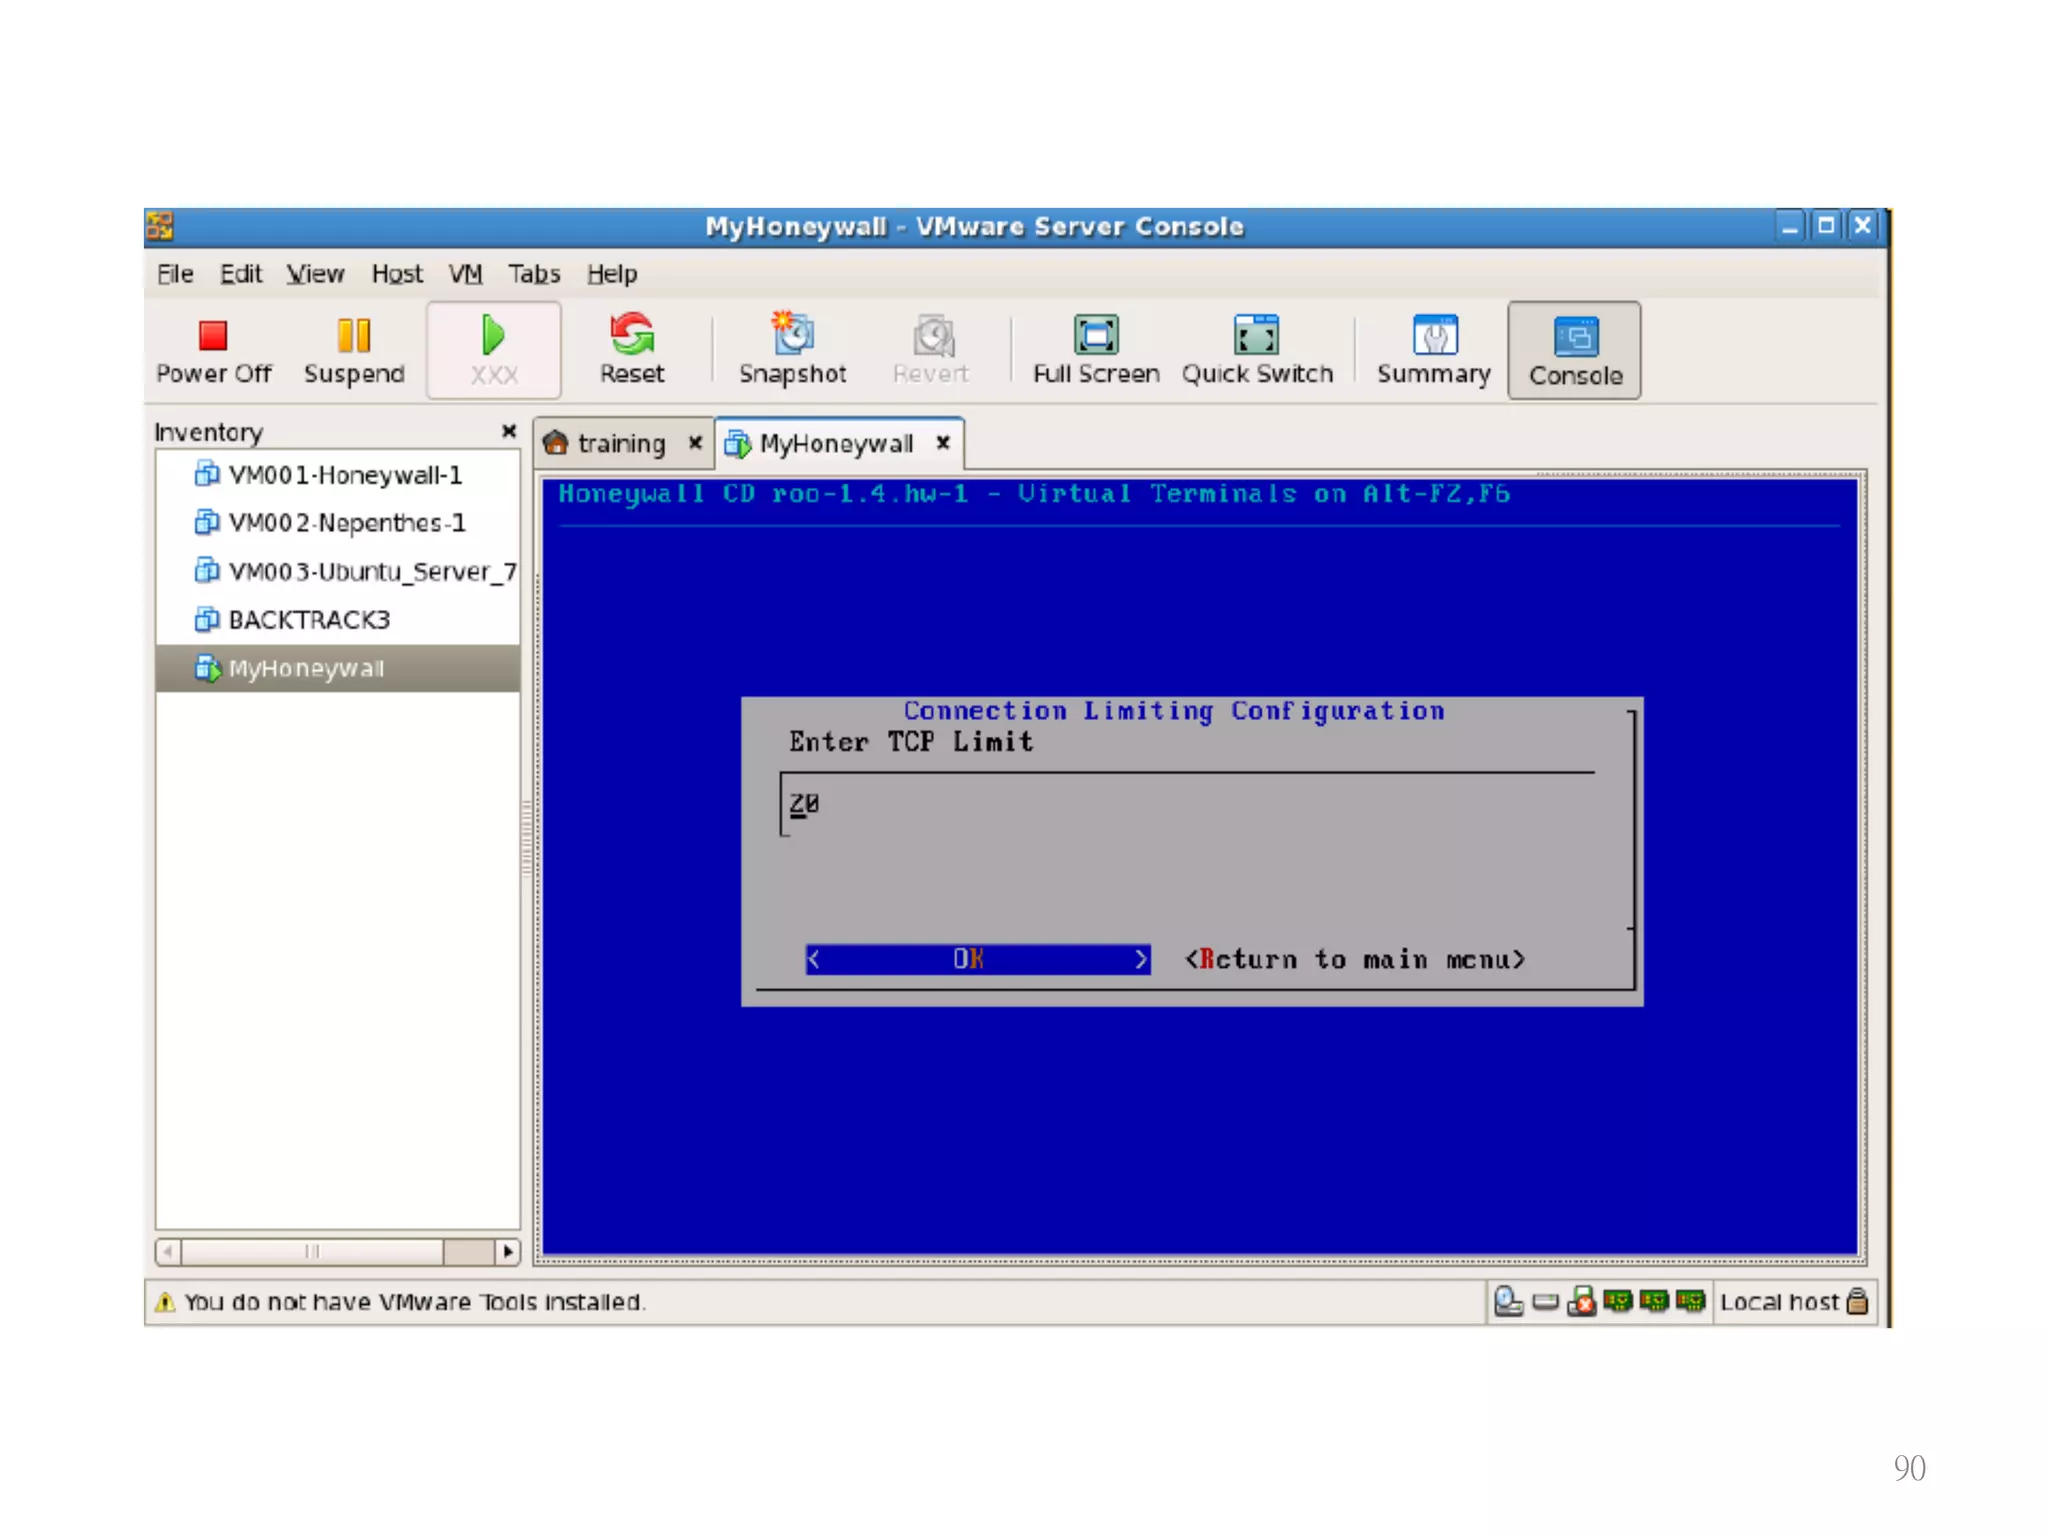Activate Quick Switch view

click(1256, 349)
